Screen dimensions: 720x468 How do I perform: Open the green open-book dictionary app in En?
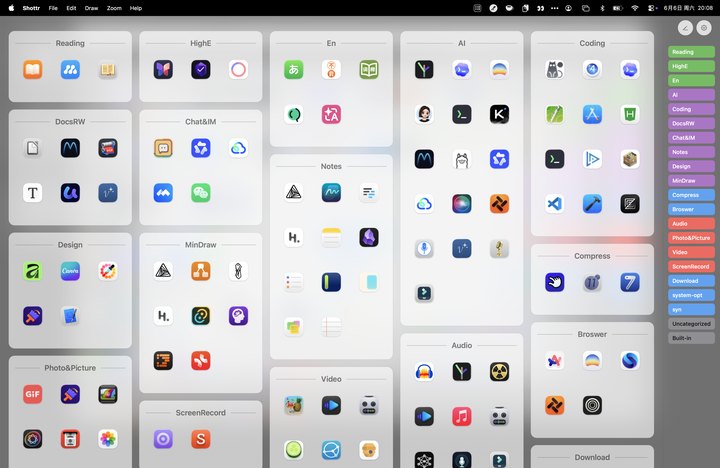(369, 69)
